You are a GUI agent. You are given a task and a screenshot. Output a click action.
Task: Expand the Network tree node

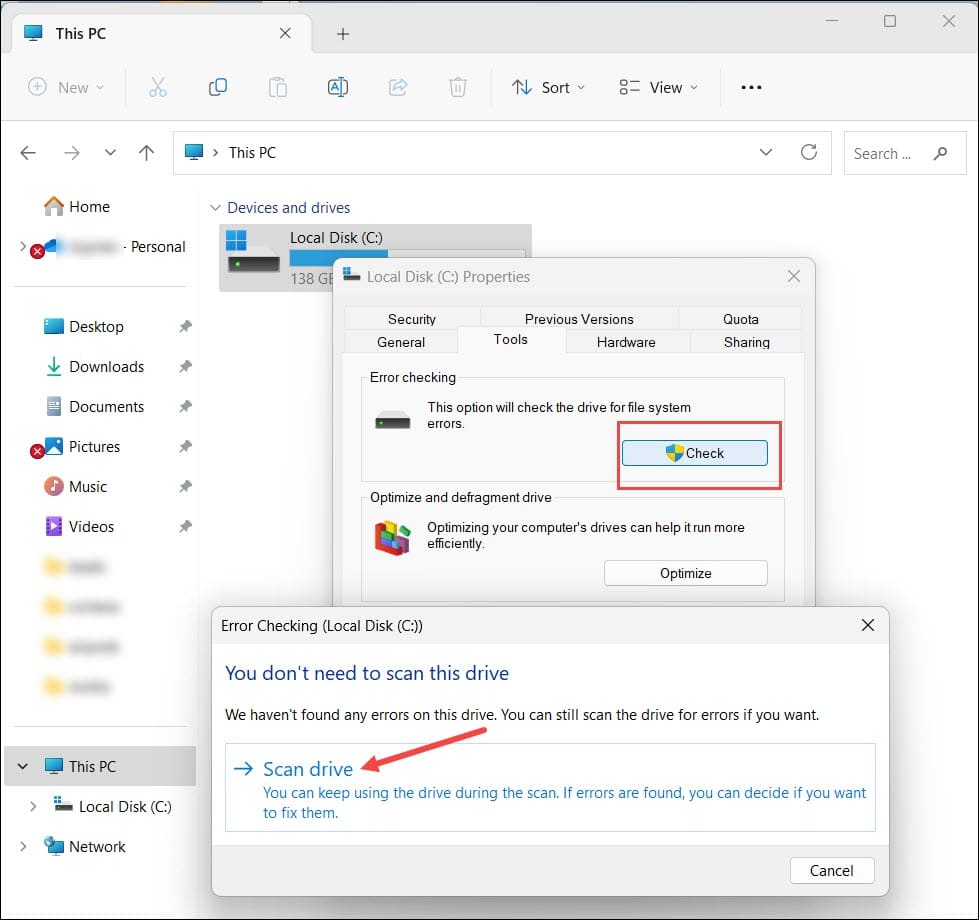pos(23,846)
